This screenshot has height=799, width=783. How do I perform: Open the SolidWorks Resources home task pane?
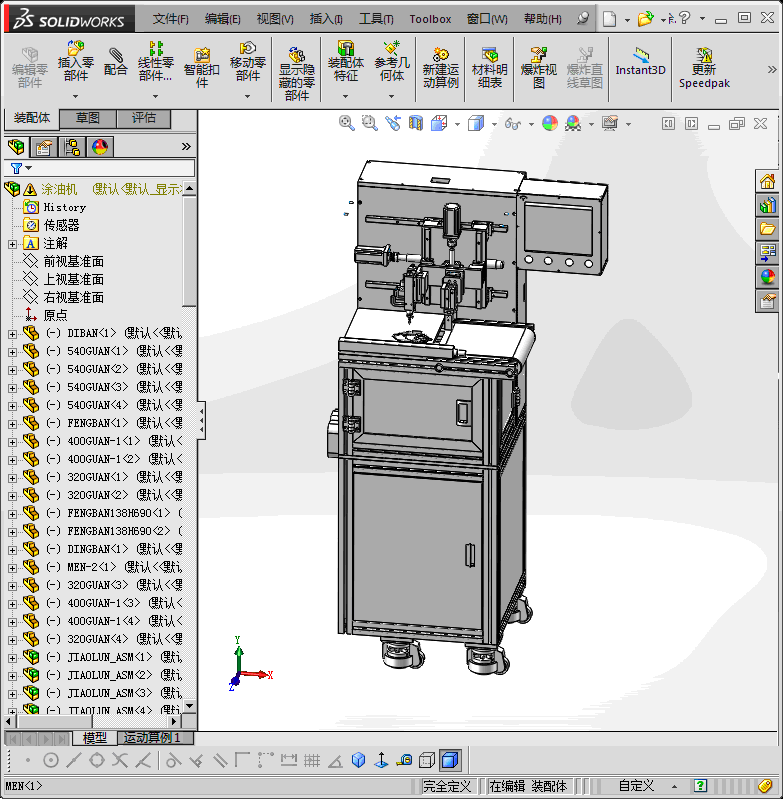767,182
